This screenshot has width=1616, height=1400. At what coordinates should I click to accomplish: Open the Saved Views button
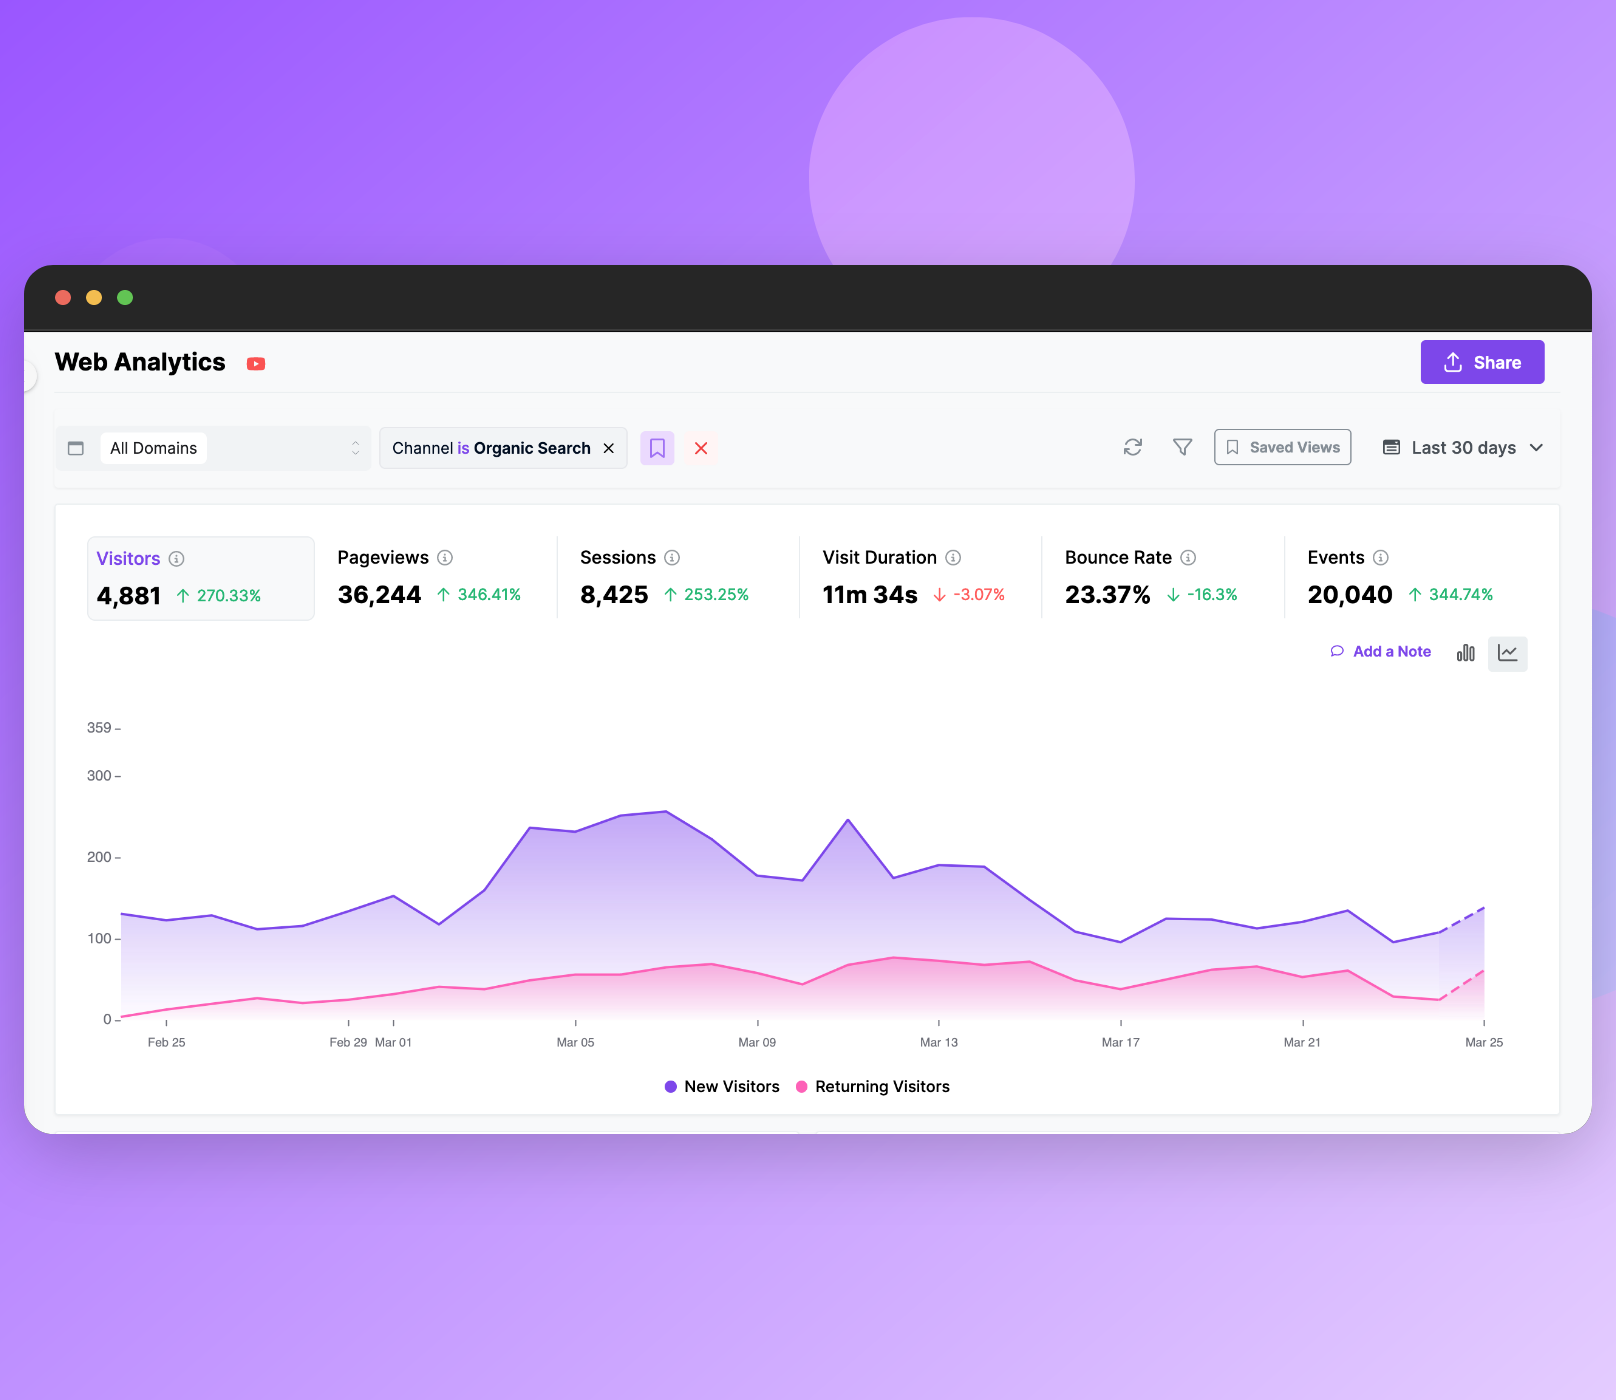tap(1282, 447)
